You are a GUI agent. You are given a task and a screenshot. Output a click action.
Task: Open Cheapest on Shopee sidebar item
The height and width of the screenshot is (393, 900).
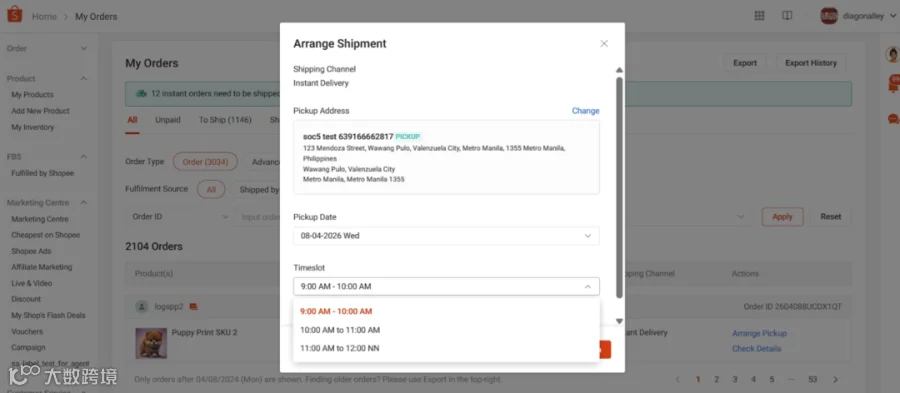pyautogui.click(x=45, y=235)
